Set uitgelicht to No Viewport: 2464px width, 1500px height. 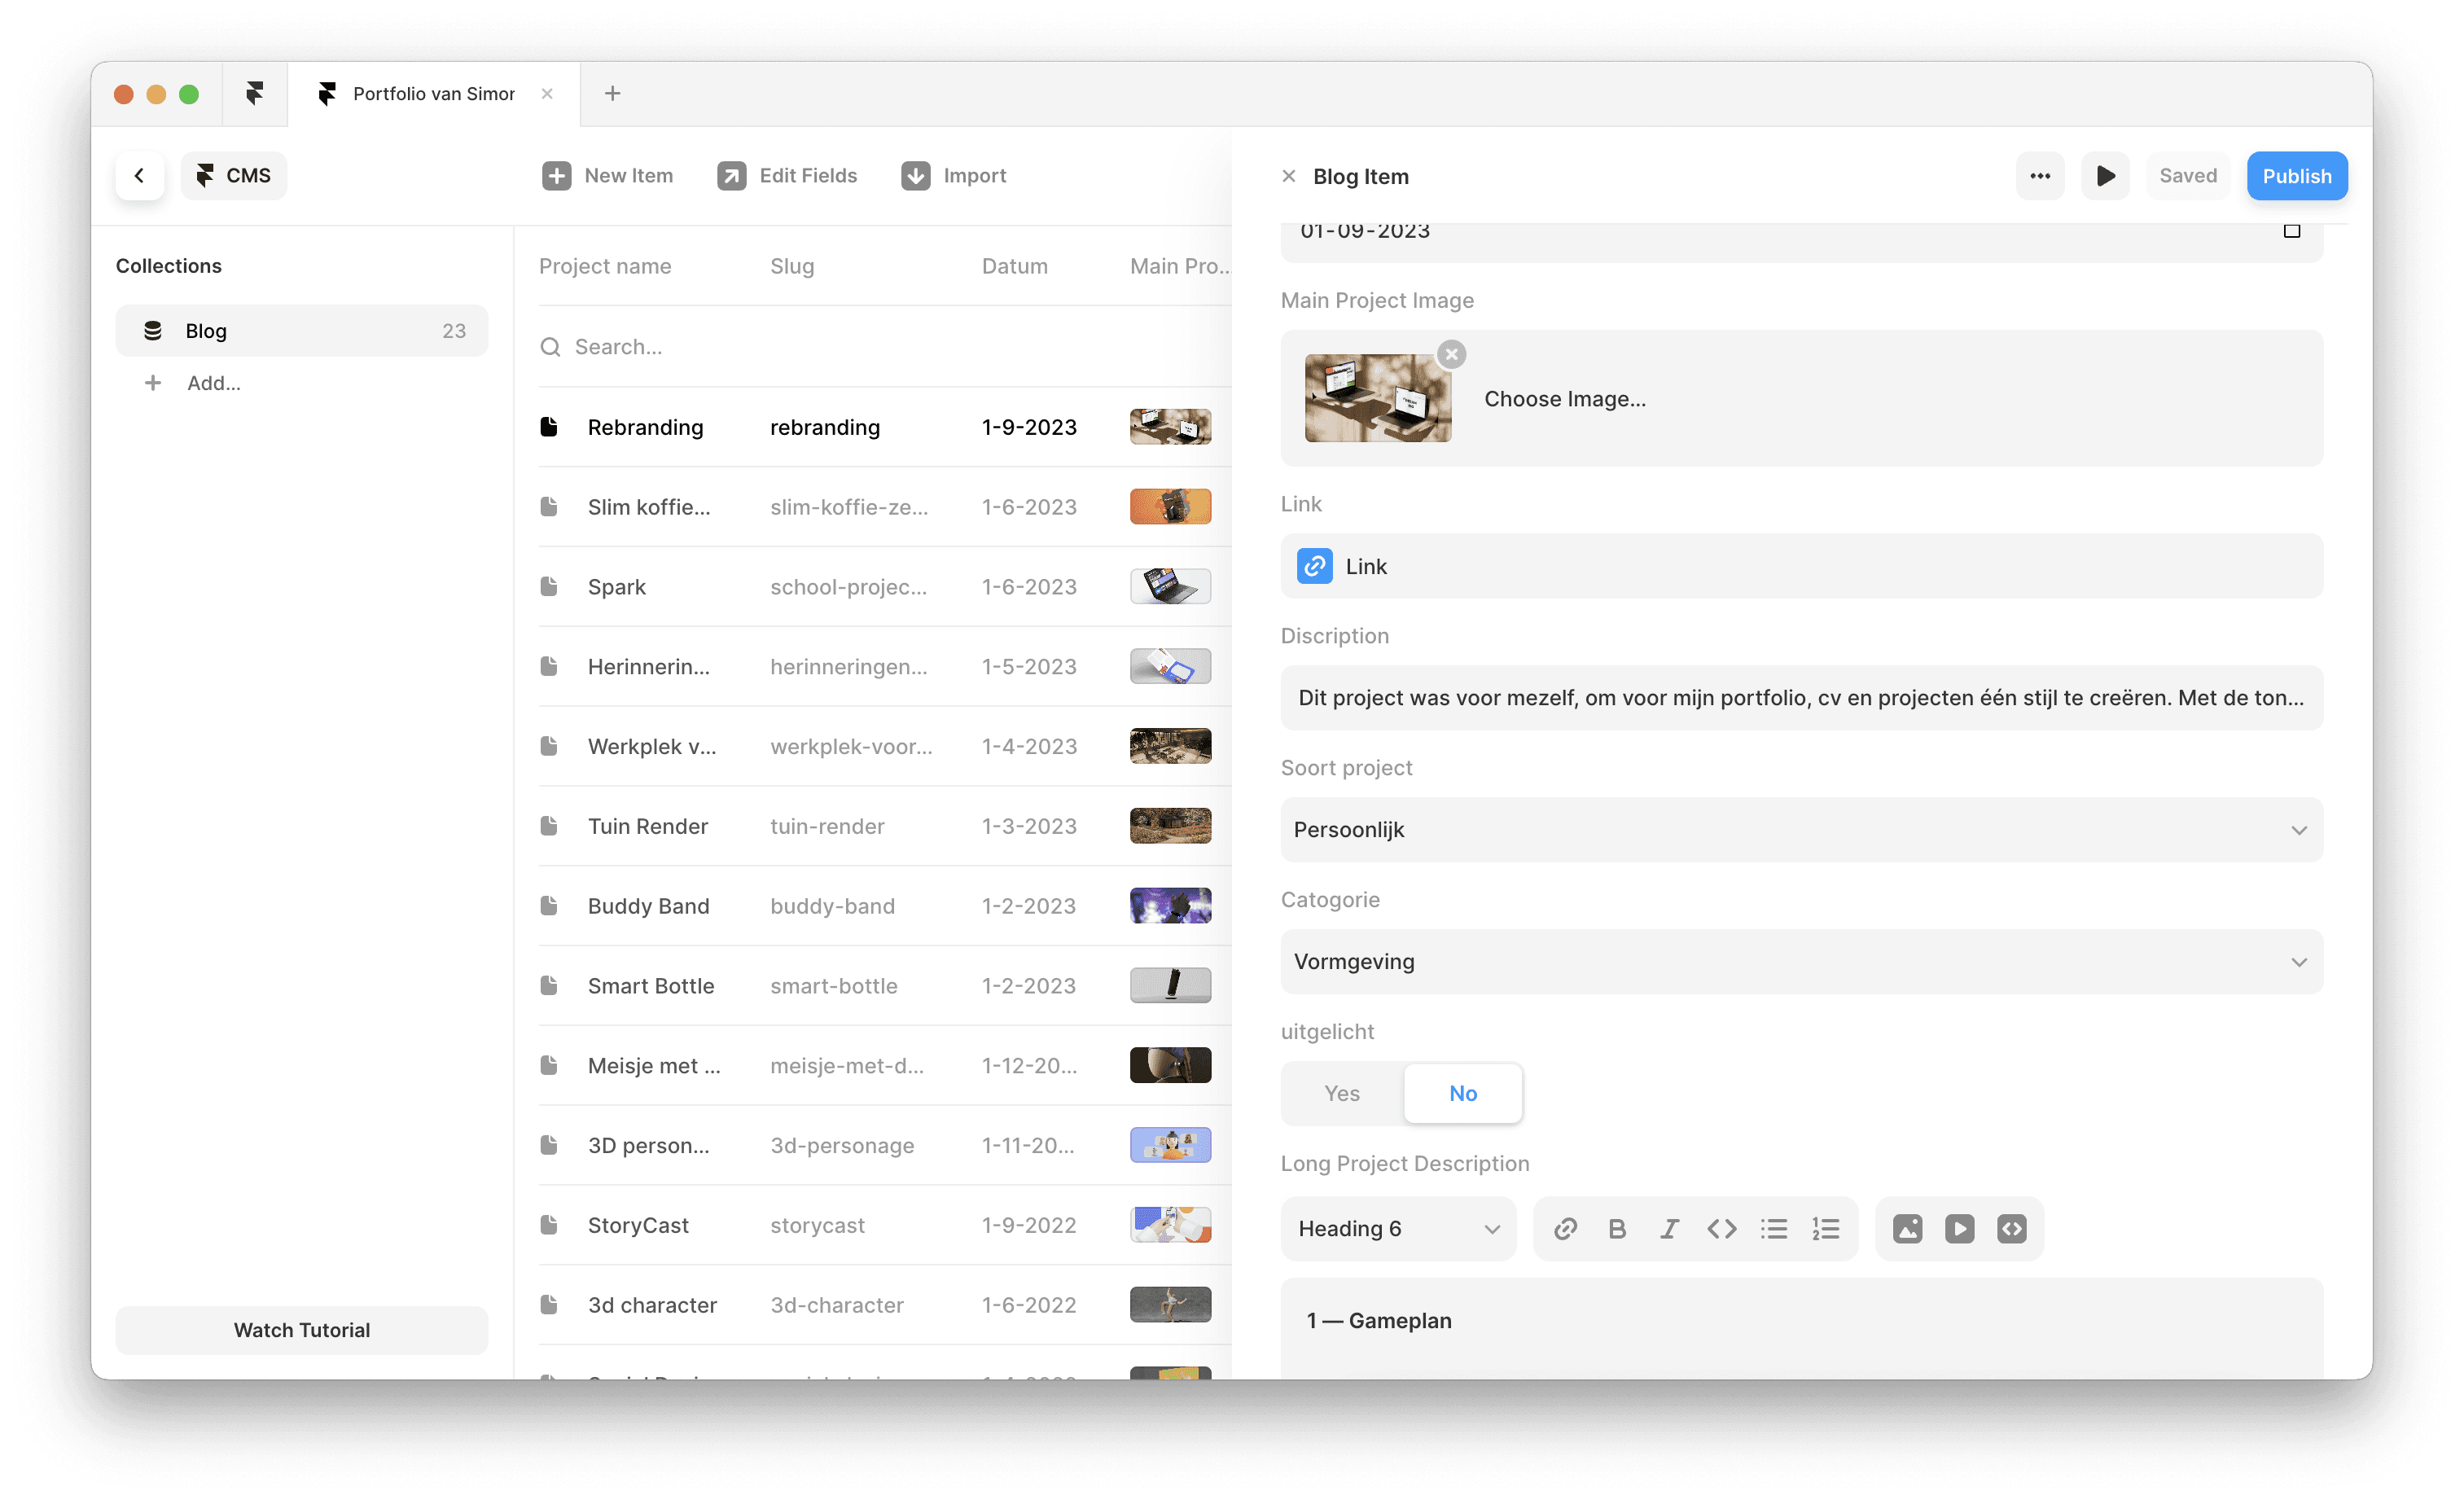1462,1093
